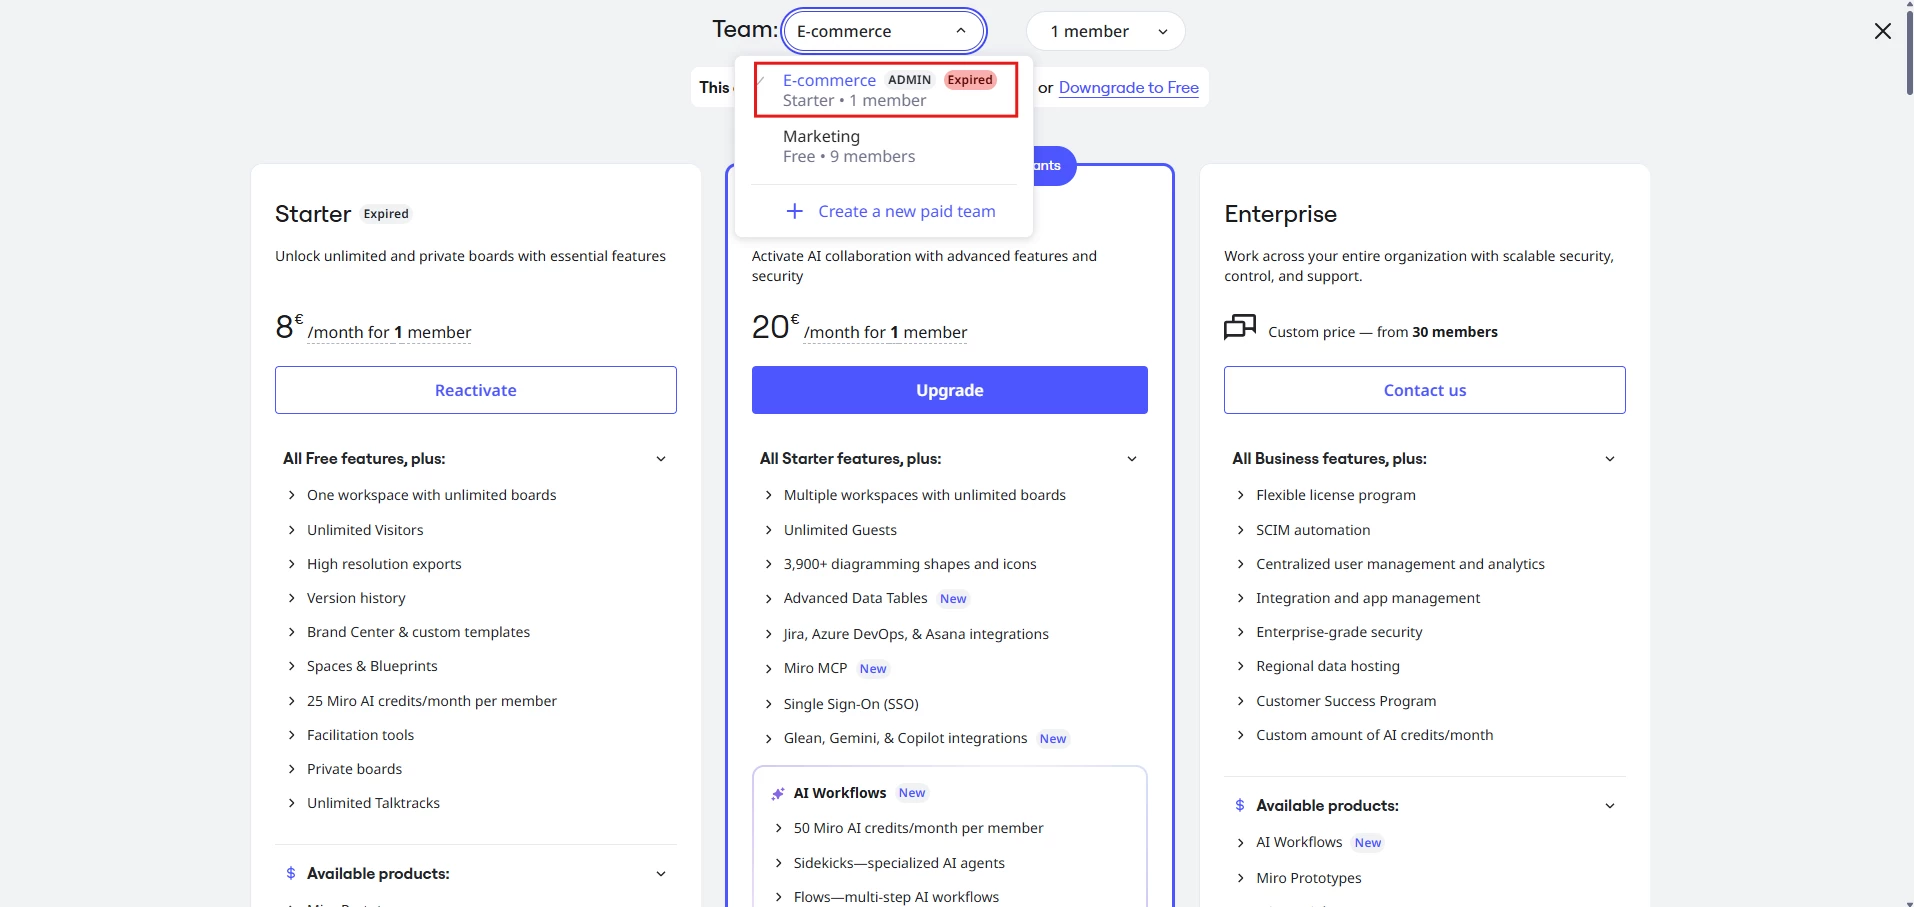The height and width of the screenshot is (907, 1914).
Task: Open the 1 member count dropdown
Action: 1106,31
